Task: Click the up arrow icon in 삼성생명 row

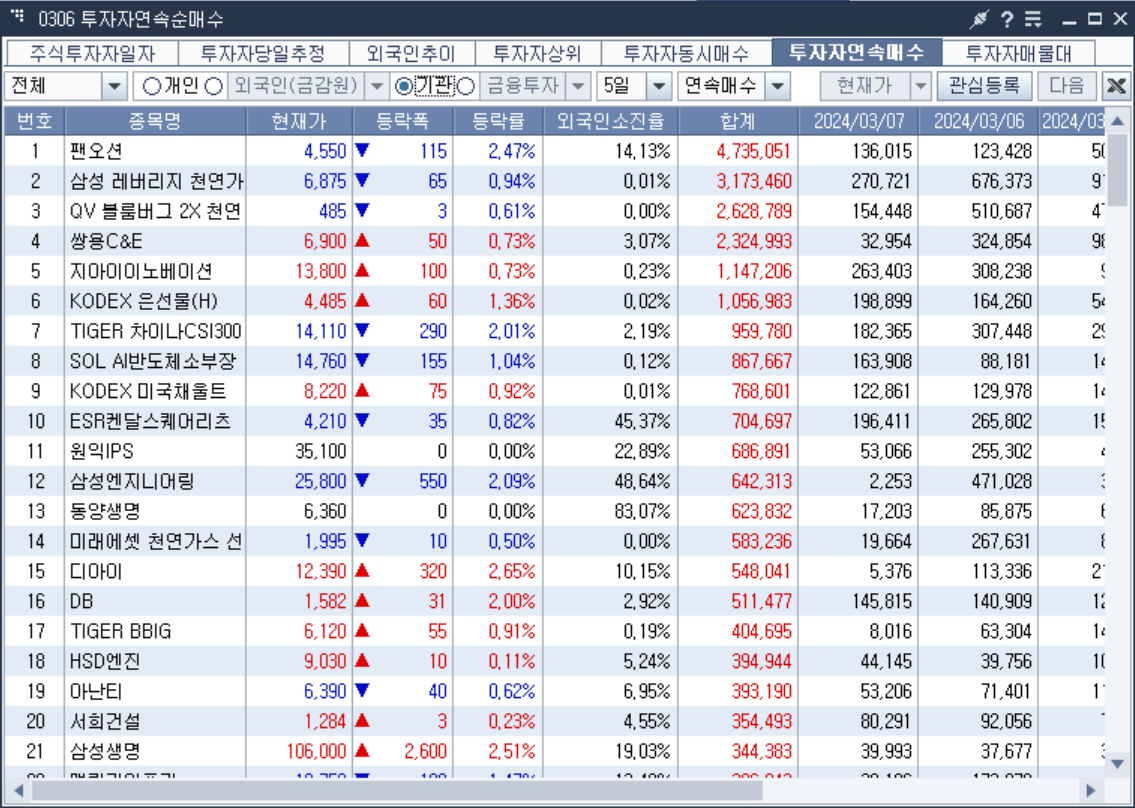Action: (363, 751)
